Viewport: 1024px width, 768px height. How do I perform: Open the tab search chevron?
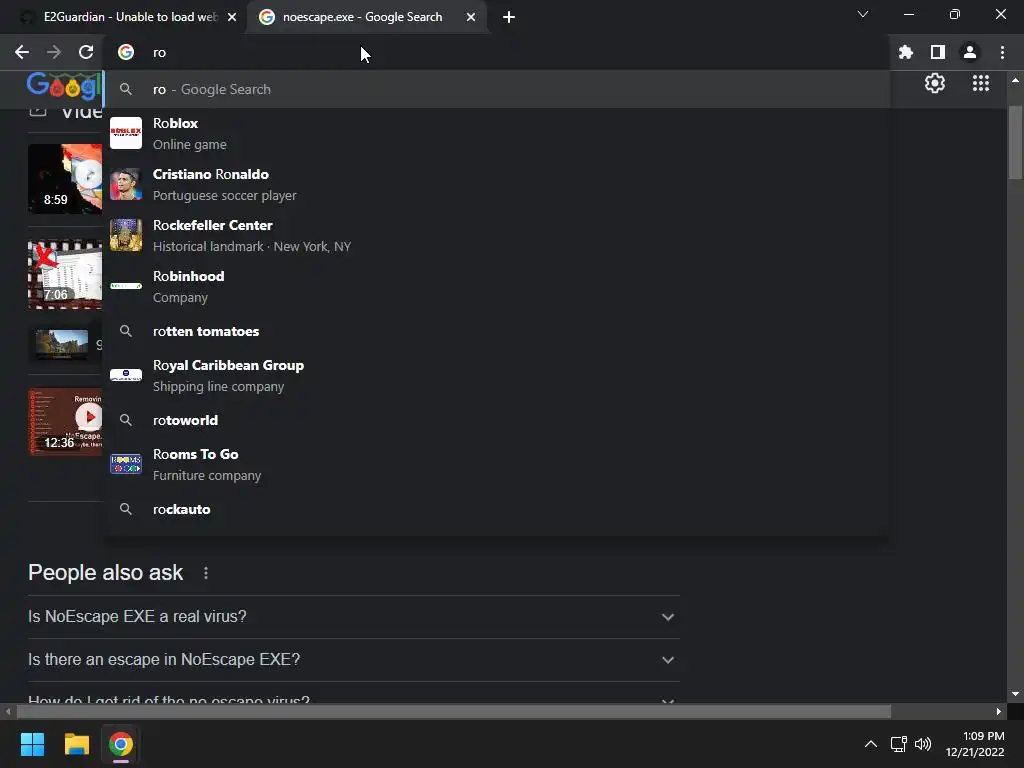(x=863, y=14)
